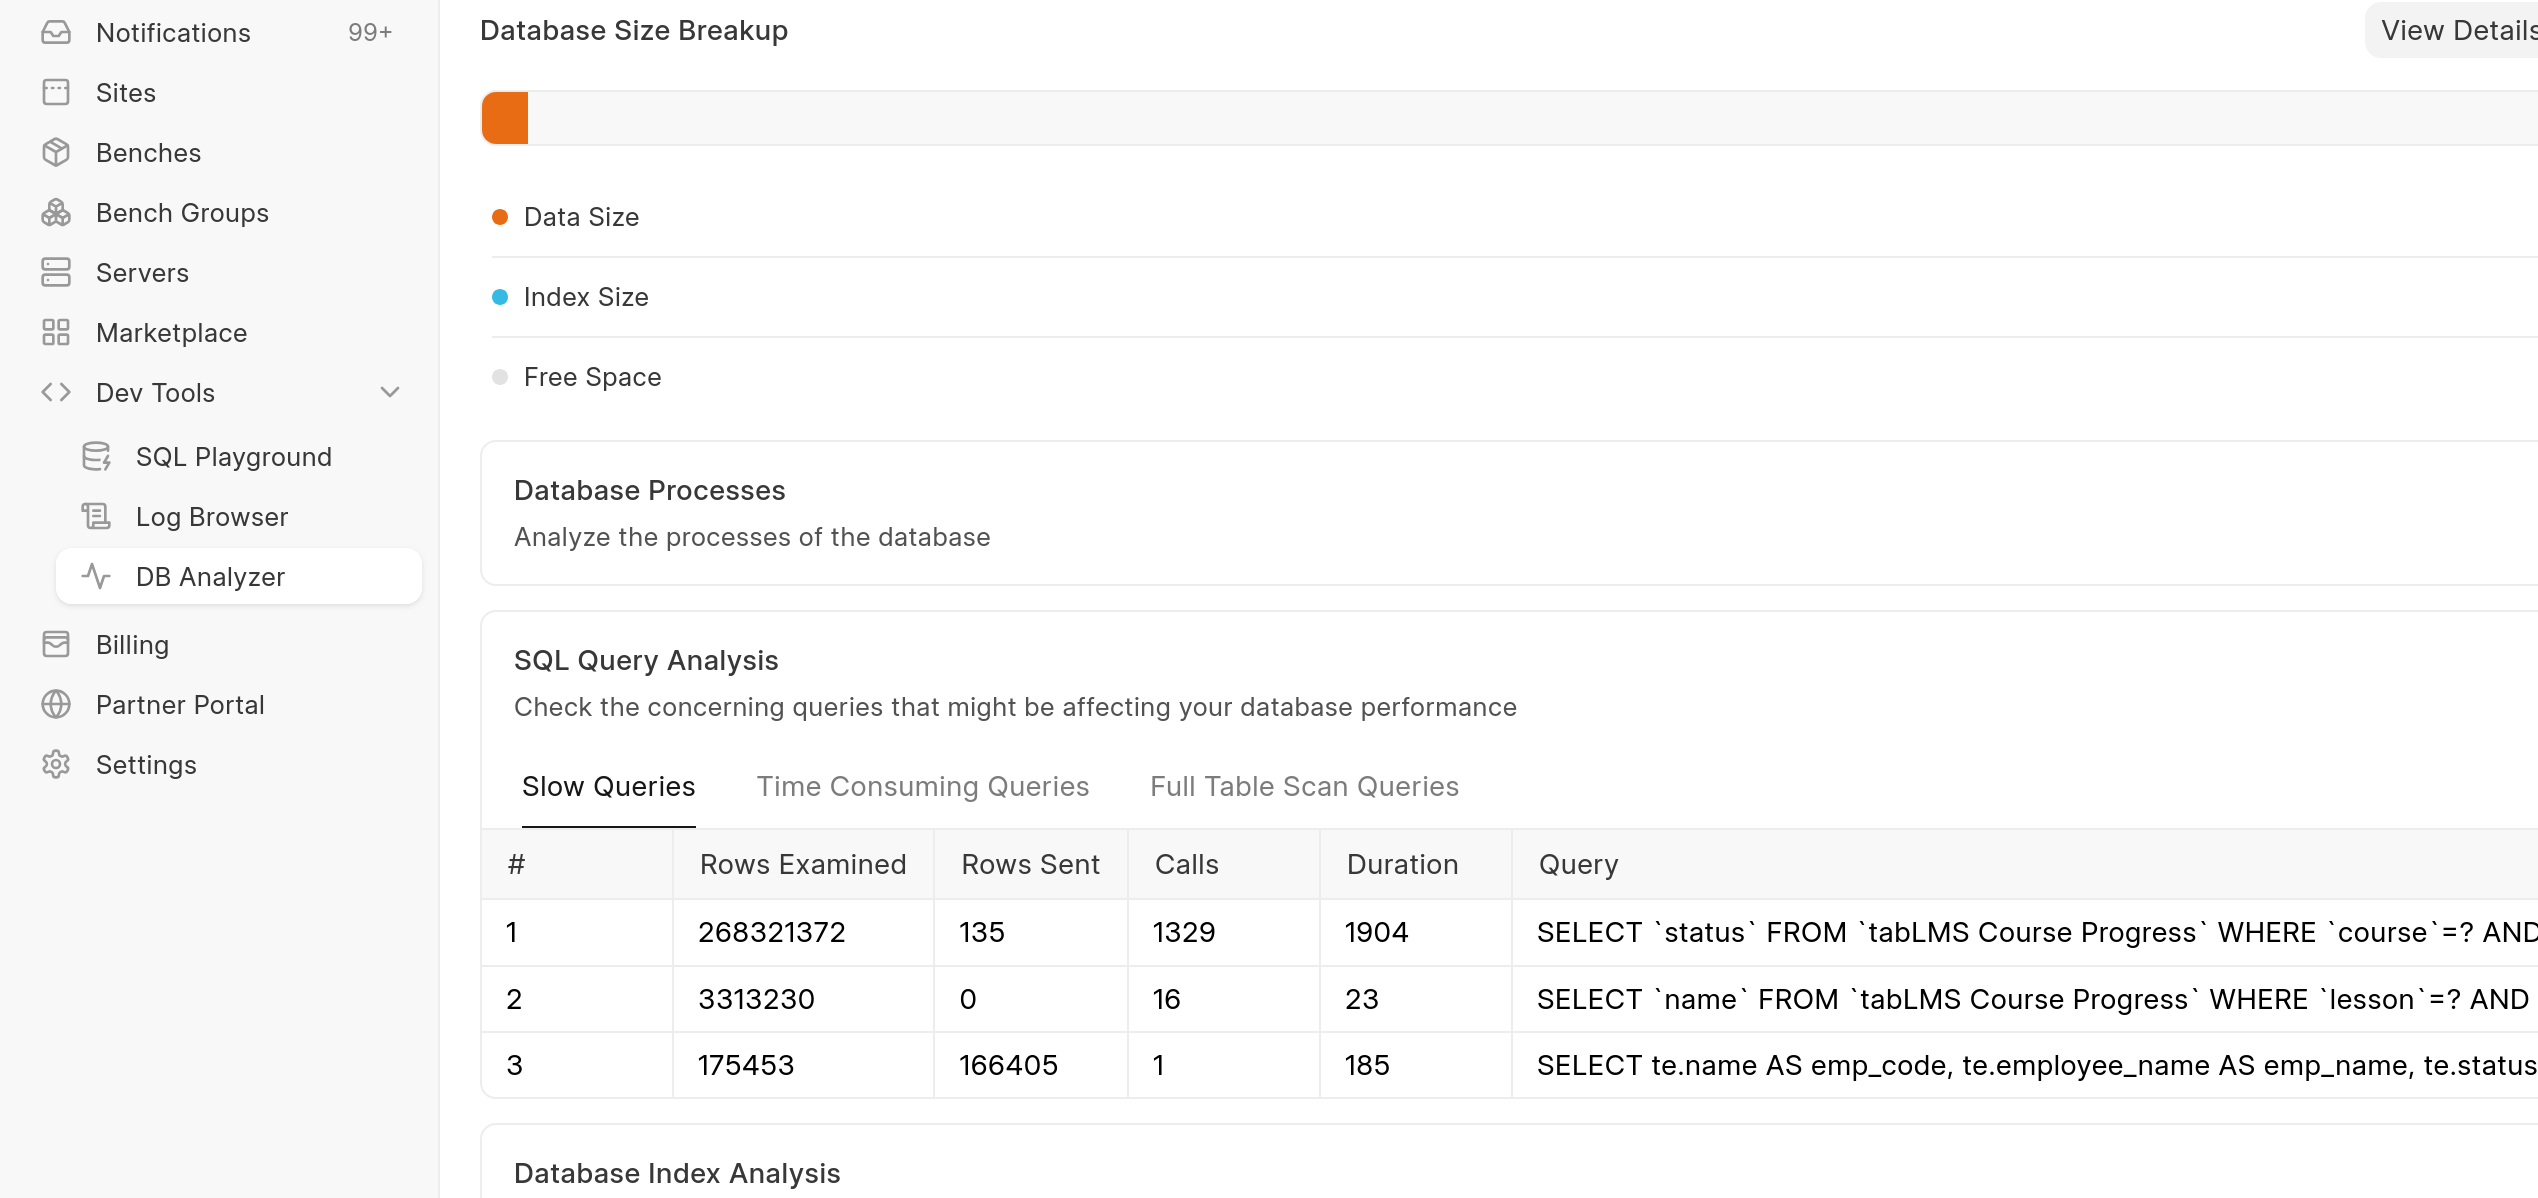Image resolution: width=2538 pixels, height=1198 pixels.
Task: Click the View Details button
Action: click(x=2456, y=31)
